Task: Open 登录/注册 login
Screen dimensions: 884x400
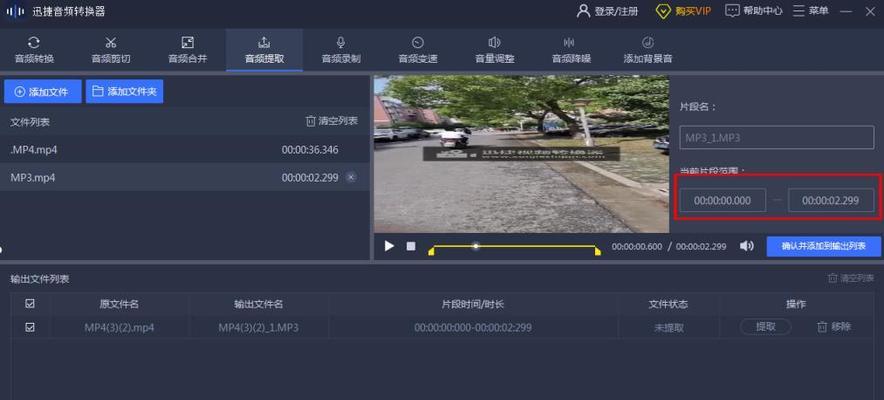Action: click(608, 11)
